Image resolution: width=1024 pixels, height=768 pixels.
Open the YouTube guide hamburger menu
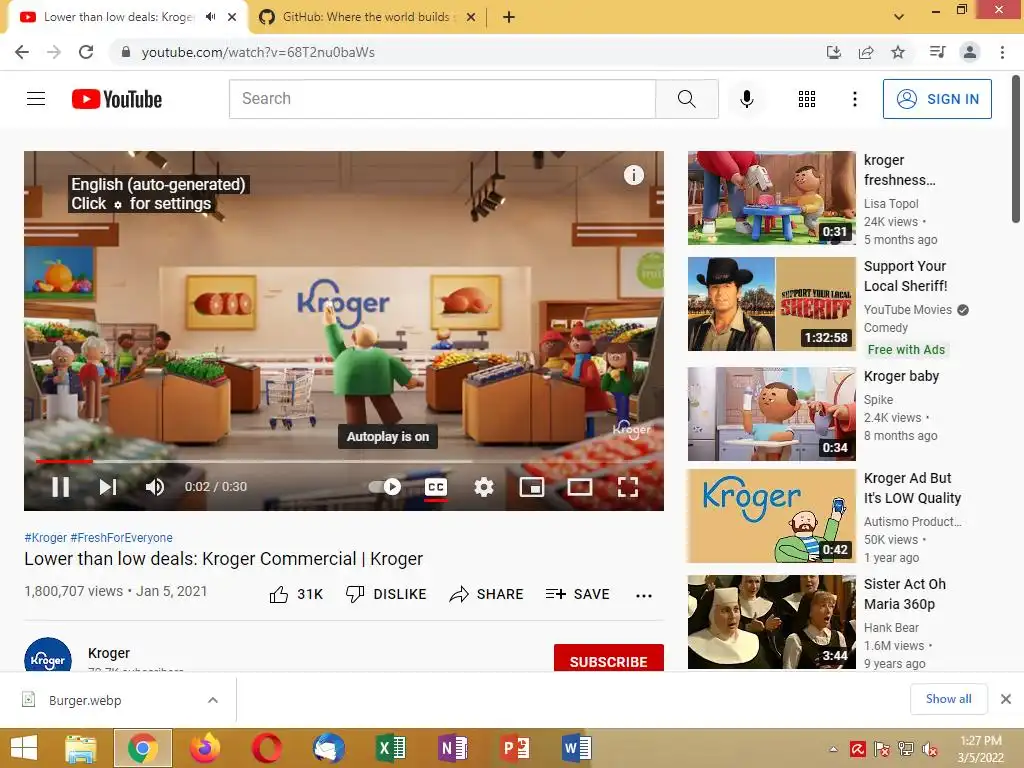(x=36, y=99)
